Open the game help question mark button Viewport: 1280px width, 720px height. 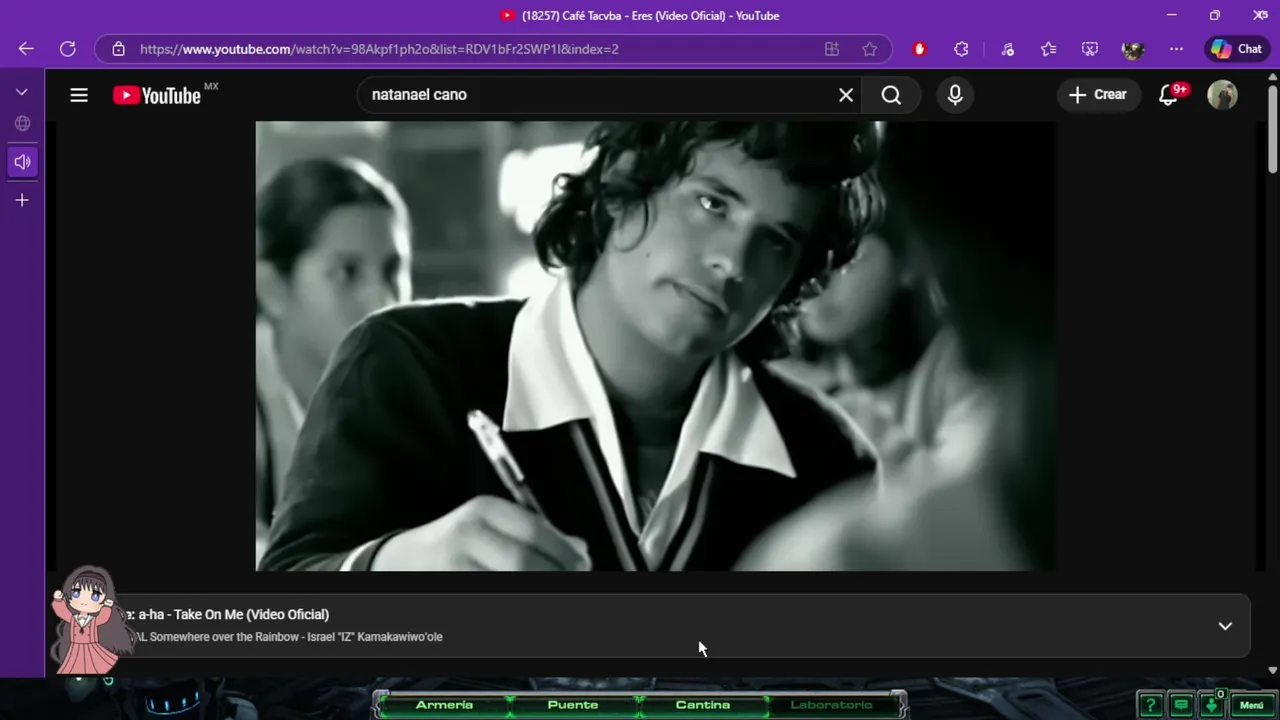1150,705
